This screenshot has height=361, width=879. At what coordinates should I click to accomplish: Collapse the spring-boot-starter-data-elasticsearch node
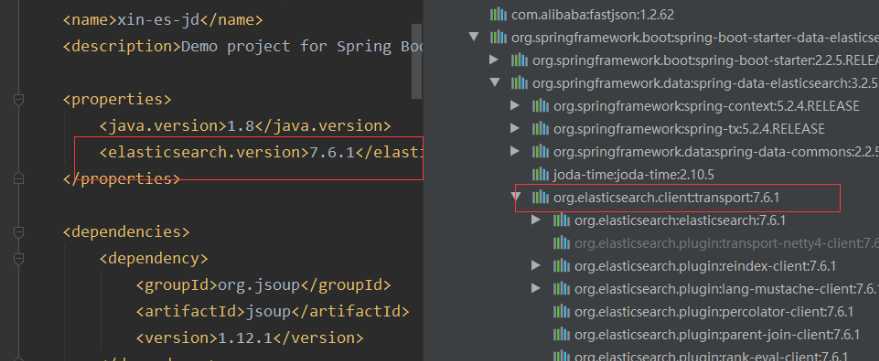coord(474,37)
